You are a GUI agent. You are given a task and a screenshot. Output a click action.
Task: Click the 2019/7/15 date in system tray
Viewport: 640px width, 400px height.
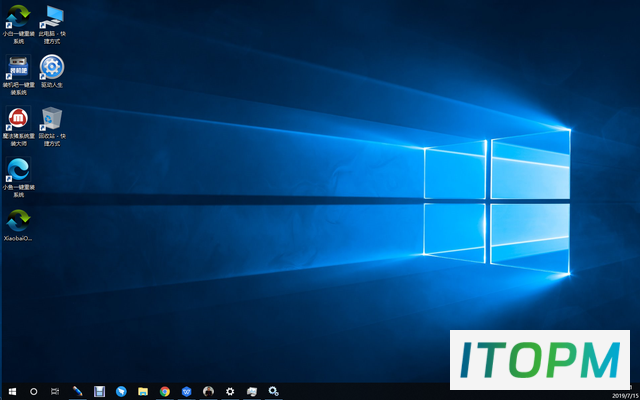coord(625,396)
